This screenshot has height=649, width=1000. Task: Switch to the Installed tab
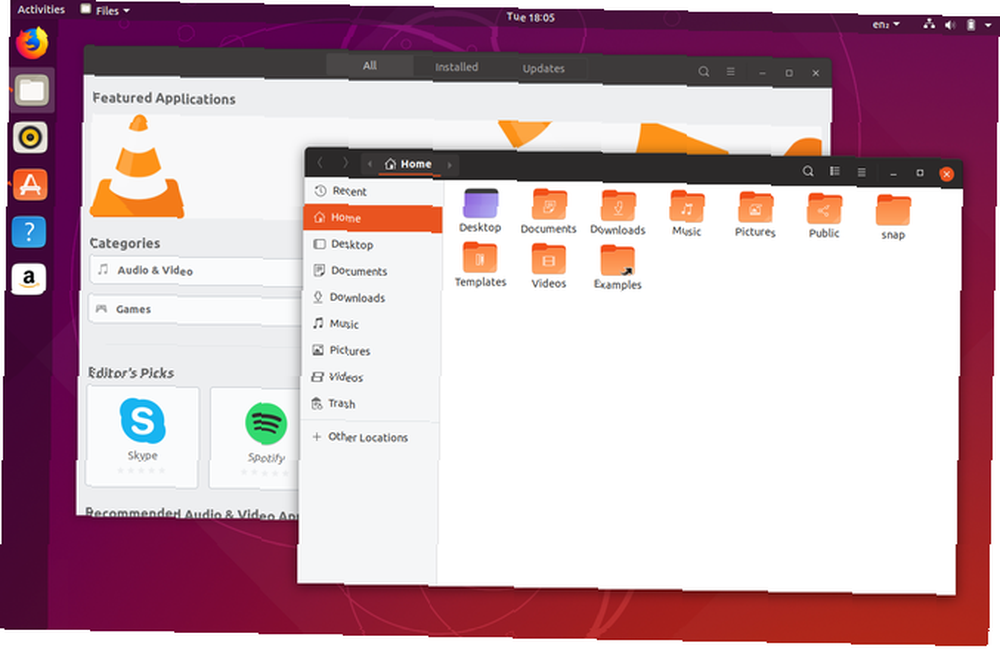[457, 67]
